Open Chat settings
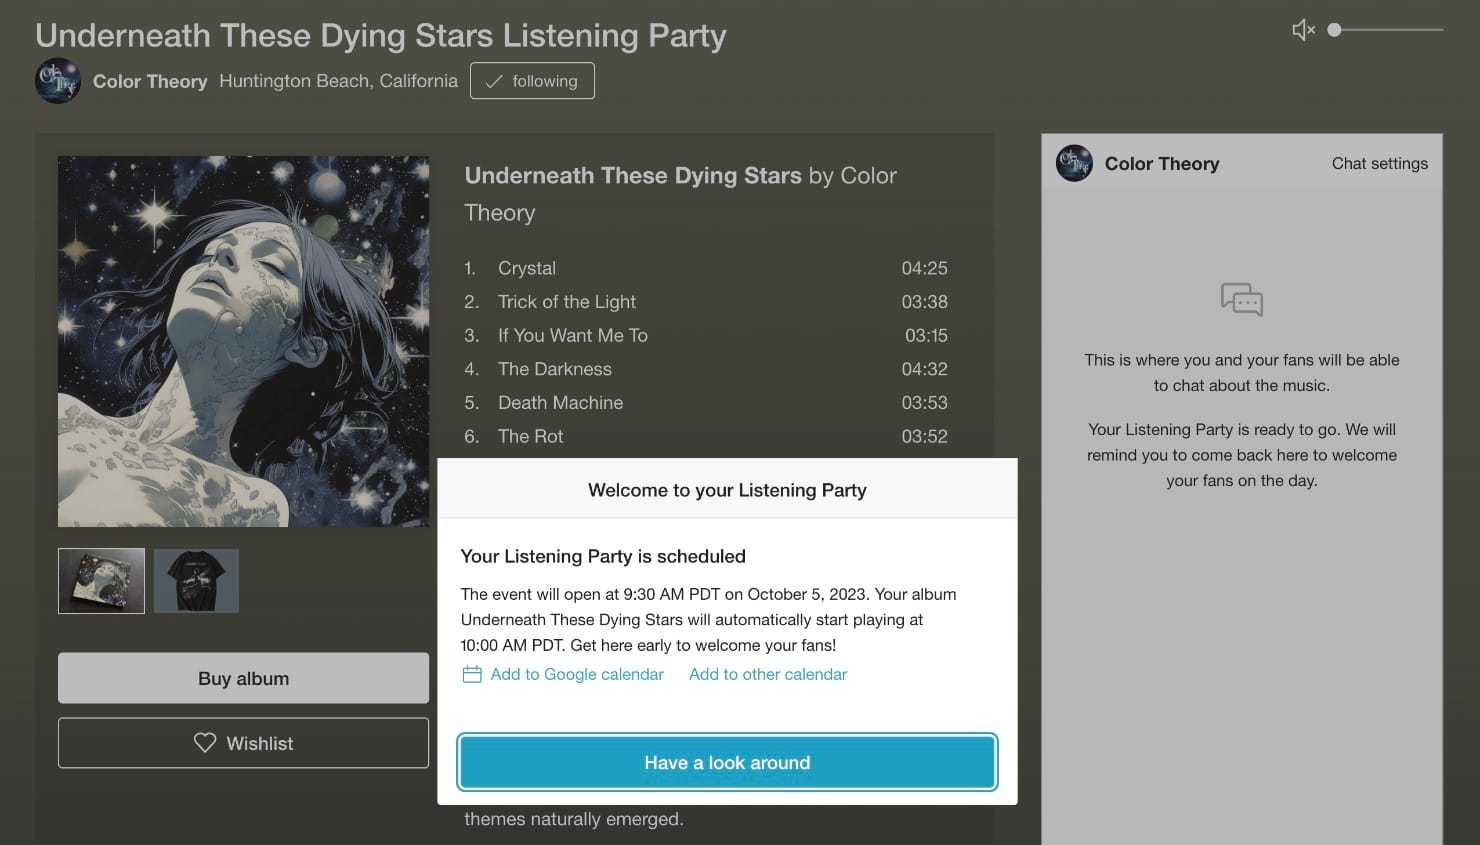This screenshot has height=845, width=1480. click(1379, 163)
